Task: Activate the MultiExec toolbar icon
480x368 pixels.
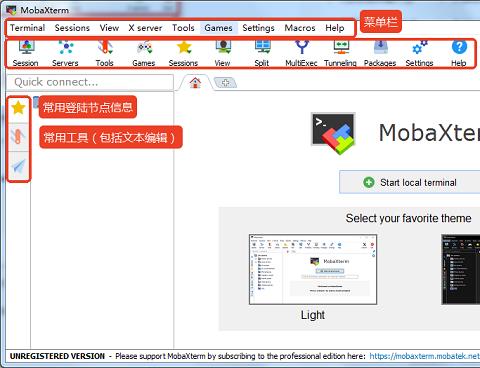Action: pyautogui.click(x=301, y=53)
